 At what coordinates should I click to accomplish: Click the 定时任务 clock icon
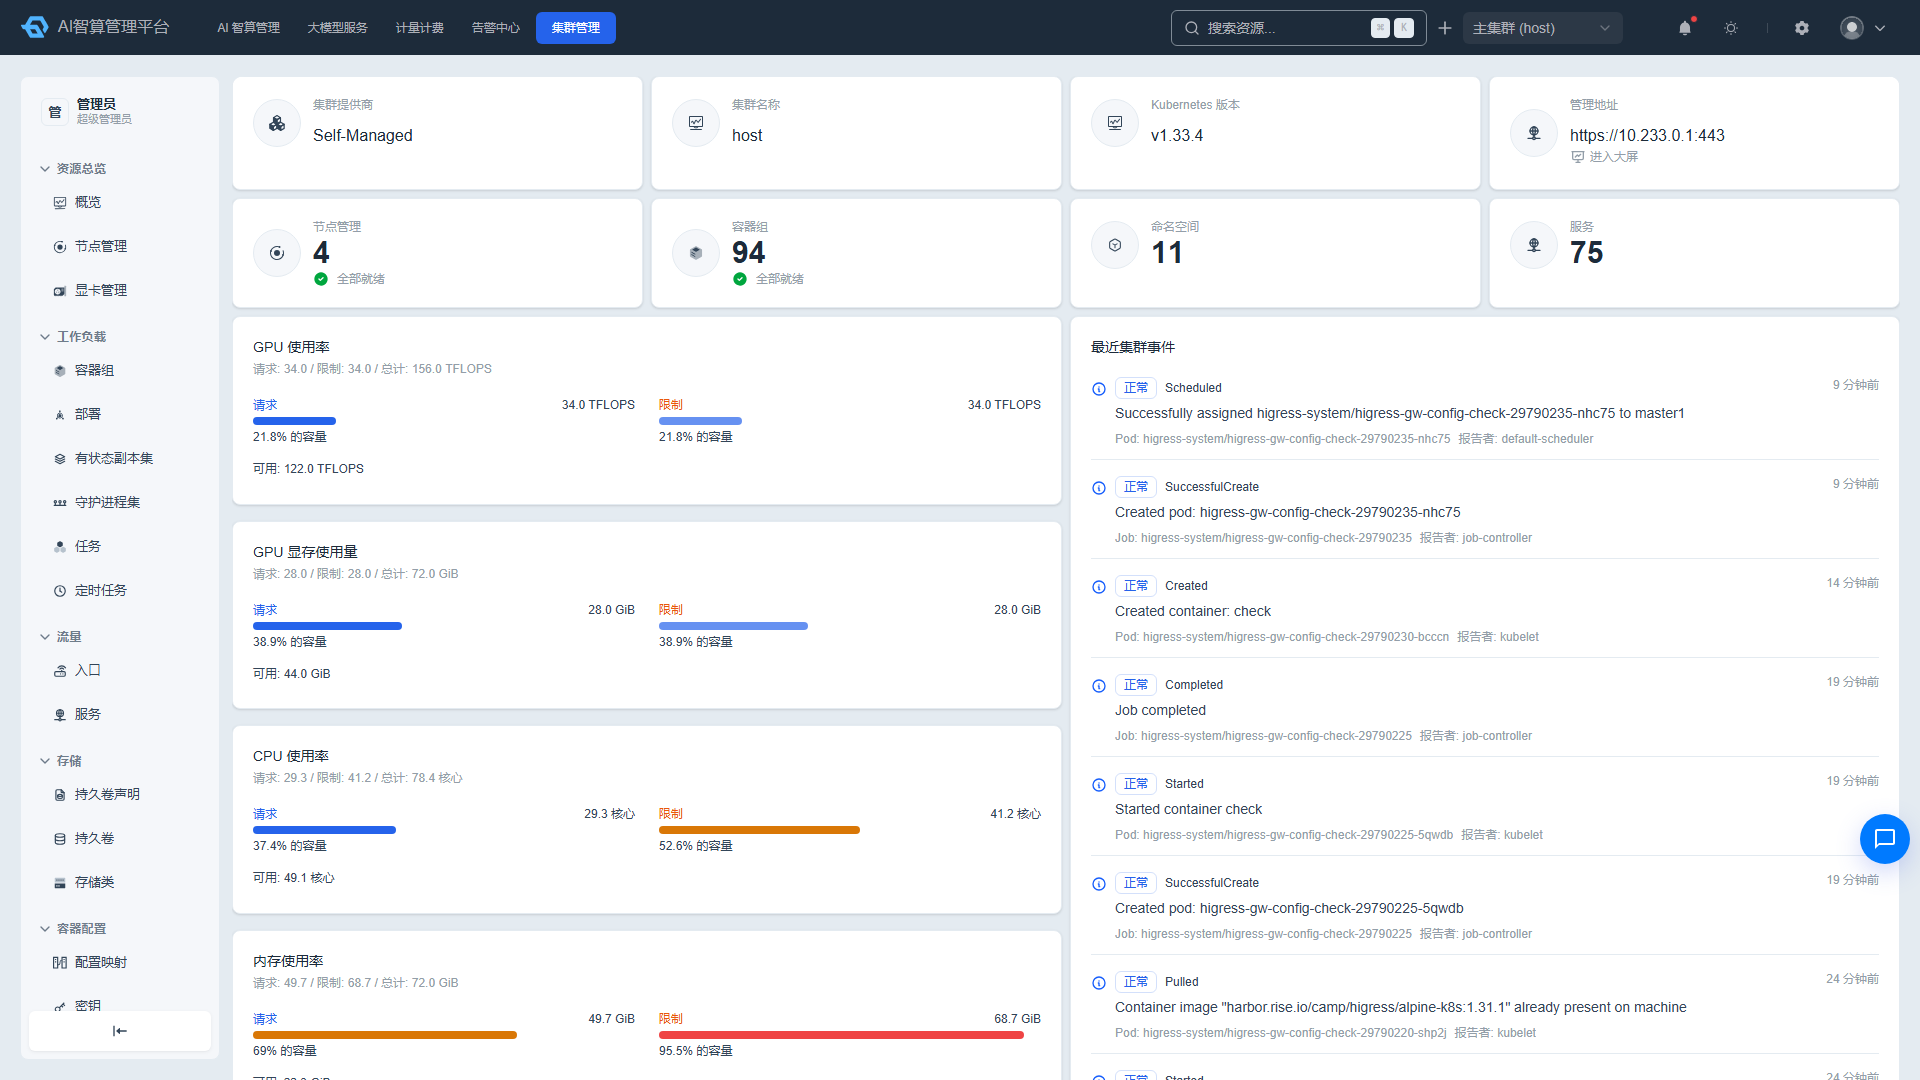[x=60, y=591]
